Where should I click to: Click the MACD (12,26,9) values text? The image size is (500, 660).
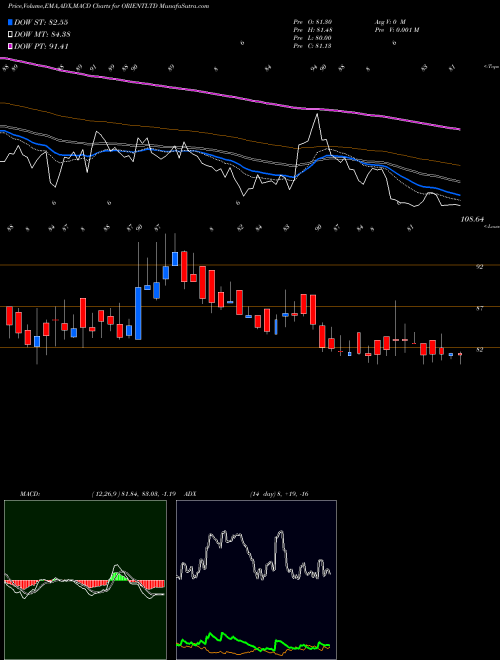(x=136, y=494)
